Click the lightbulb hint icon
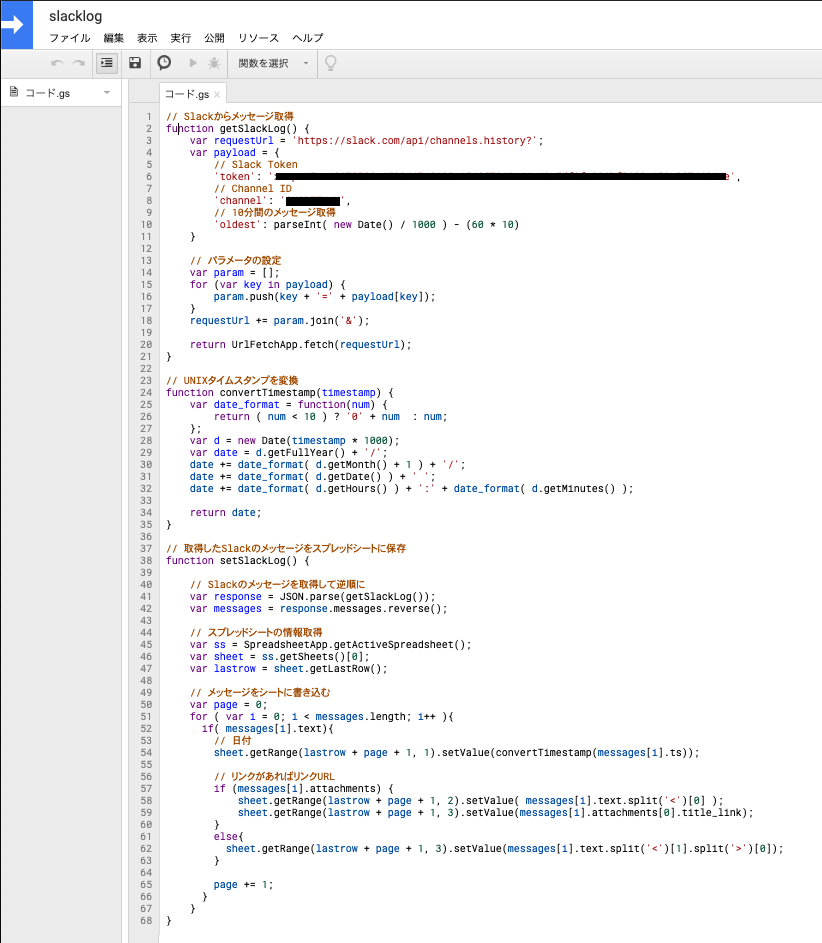822x943 pixels. (331, 63)
